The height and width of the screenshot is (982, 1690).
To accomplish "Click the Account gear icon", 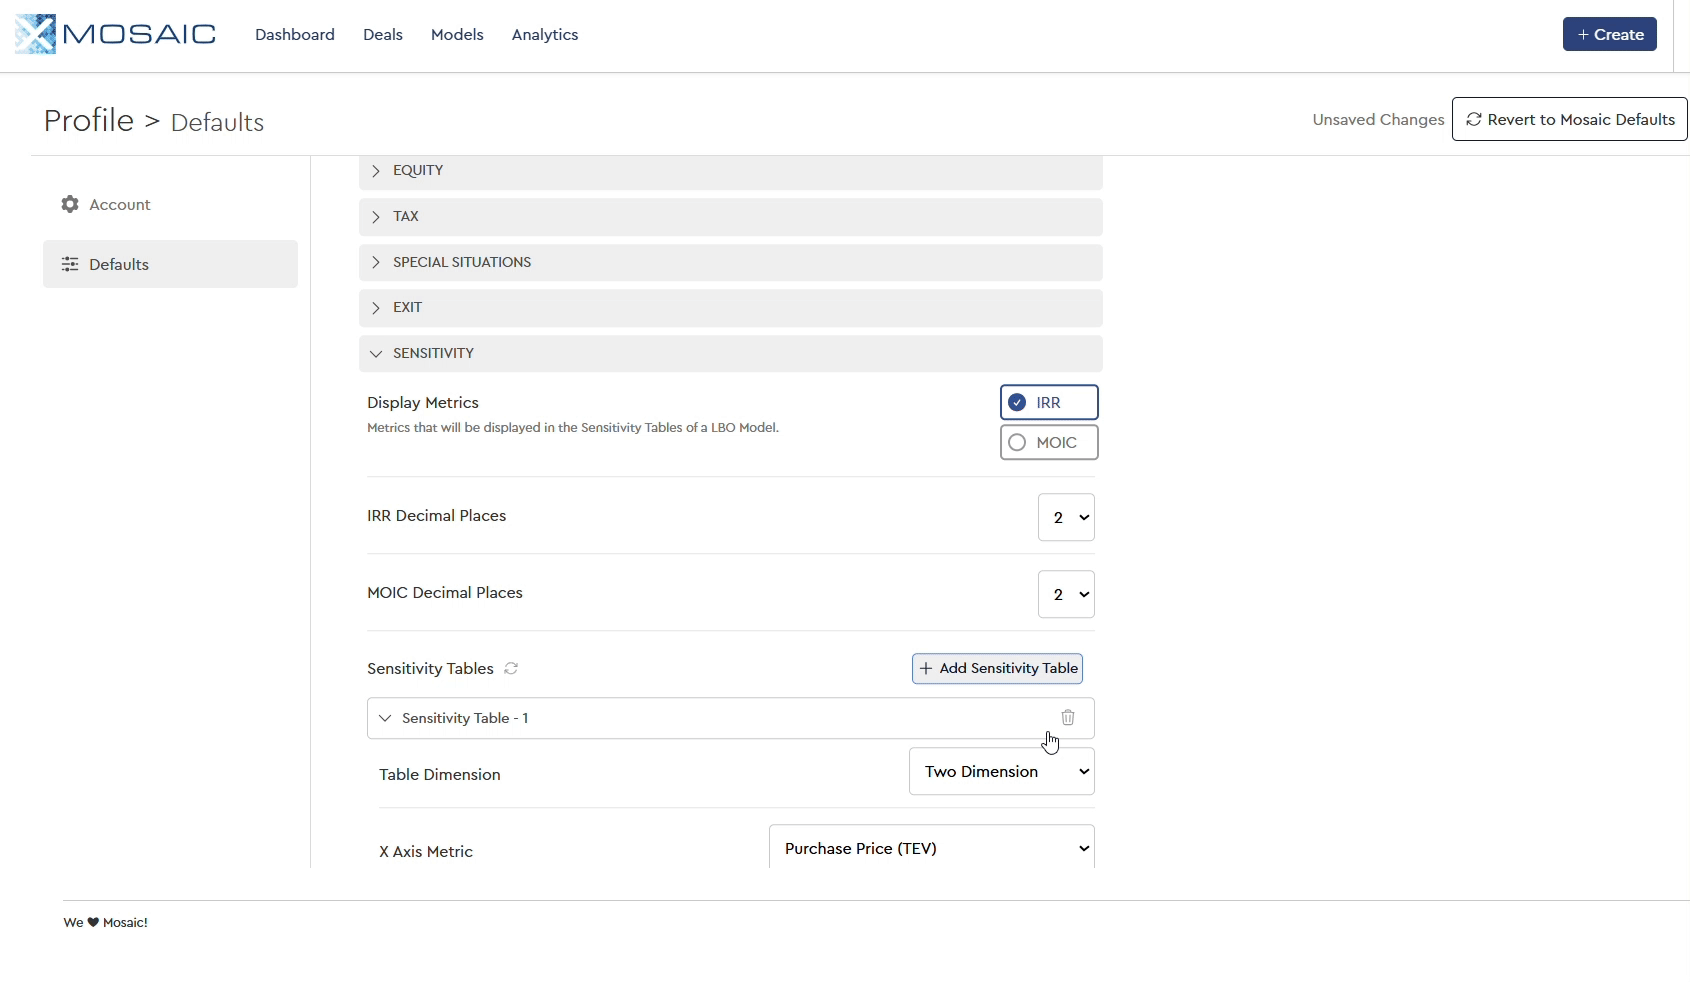I will tap(70, 204).
